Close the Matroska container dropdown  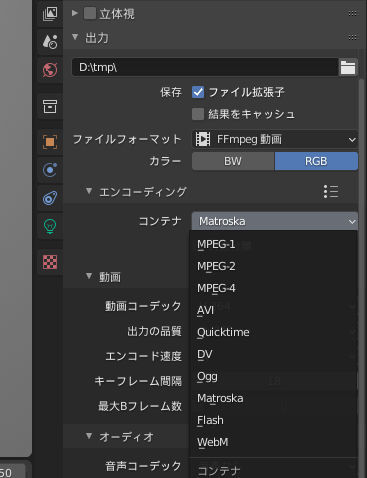tap(275, 221)
